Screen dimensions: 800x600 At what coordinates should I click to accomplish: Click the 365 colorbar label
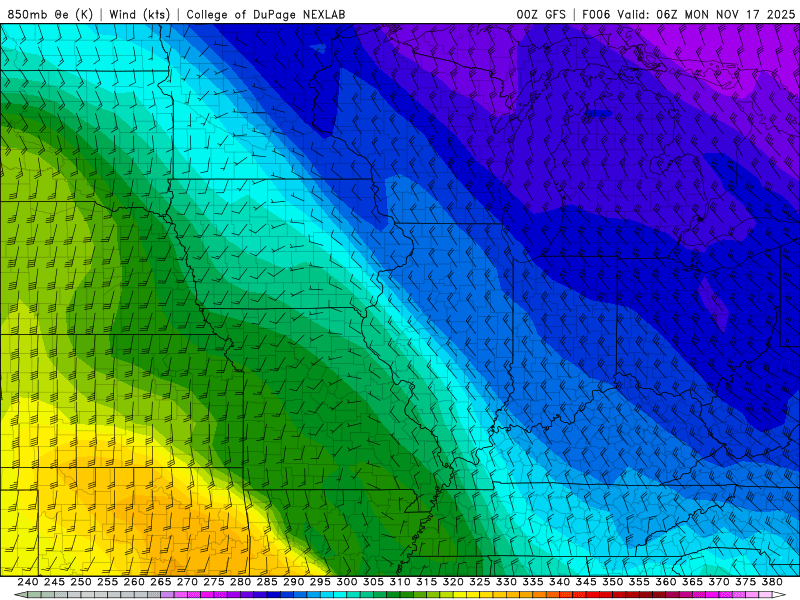point(692,582)
